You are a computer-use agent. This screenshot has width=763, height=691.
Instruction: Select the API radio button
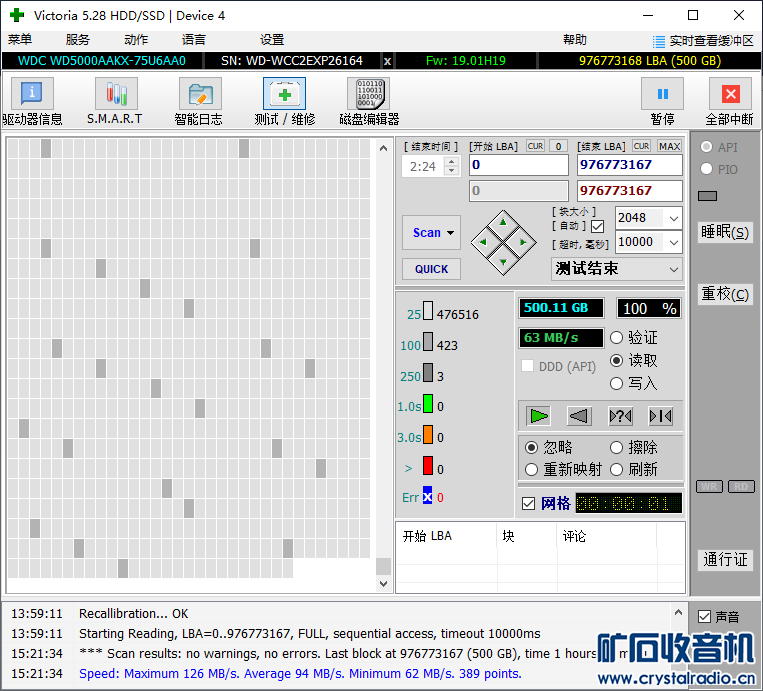point(707,147)
